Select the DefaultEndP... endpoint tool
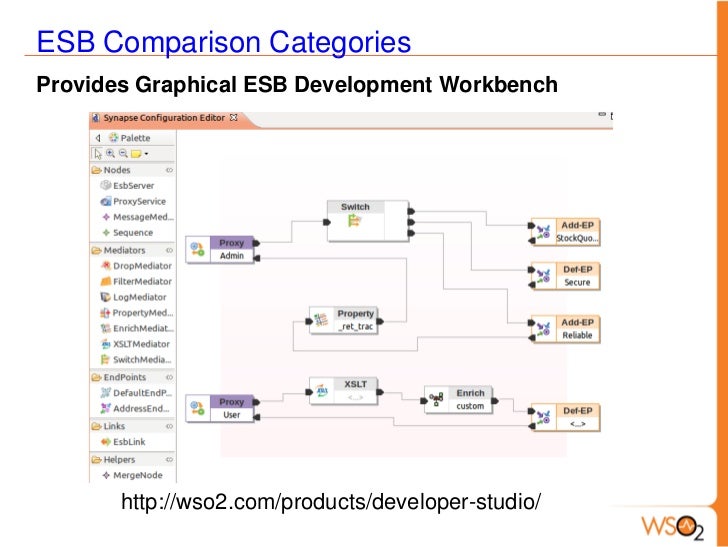 pyautogui.click(x=136, y=393)
